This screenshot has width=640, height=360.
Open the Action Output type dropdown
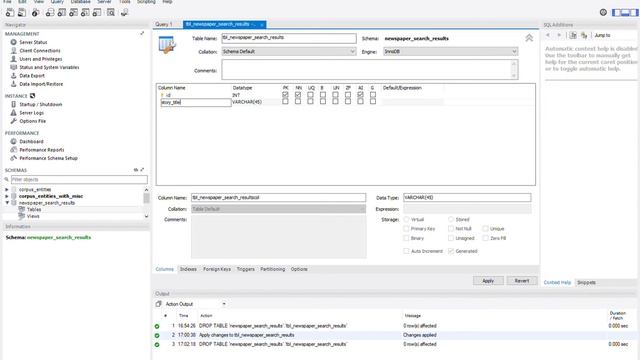tap(224, 304)
